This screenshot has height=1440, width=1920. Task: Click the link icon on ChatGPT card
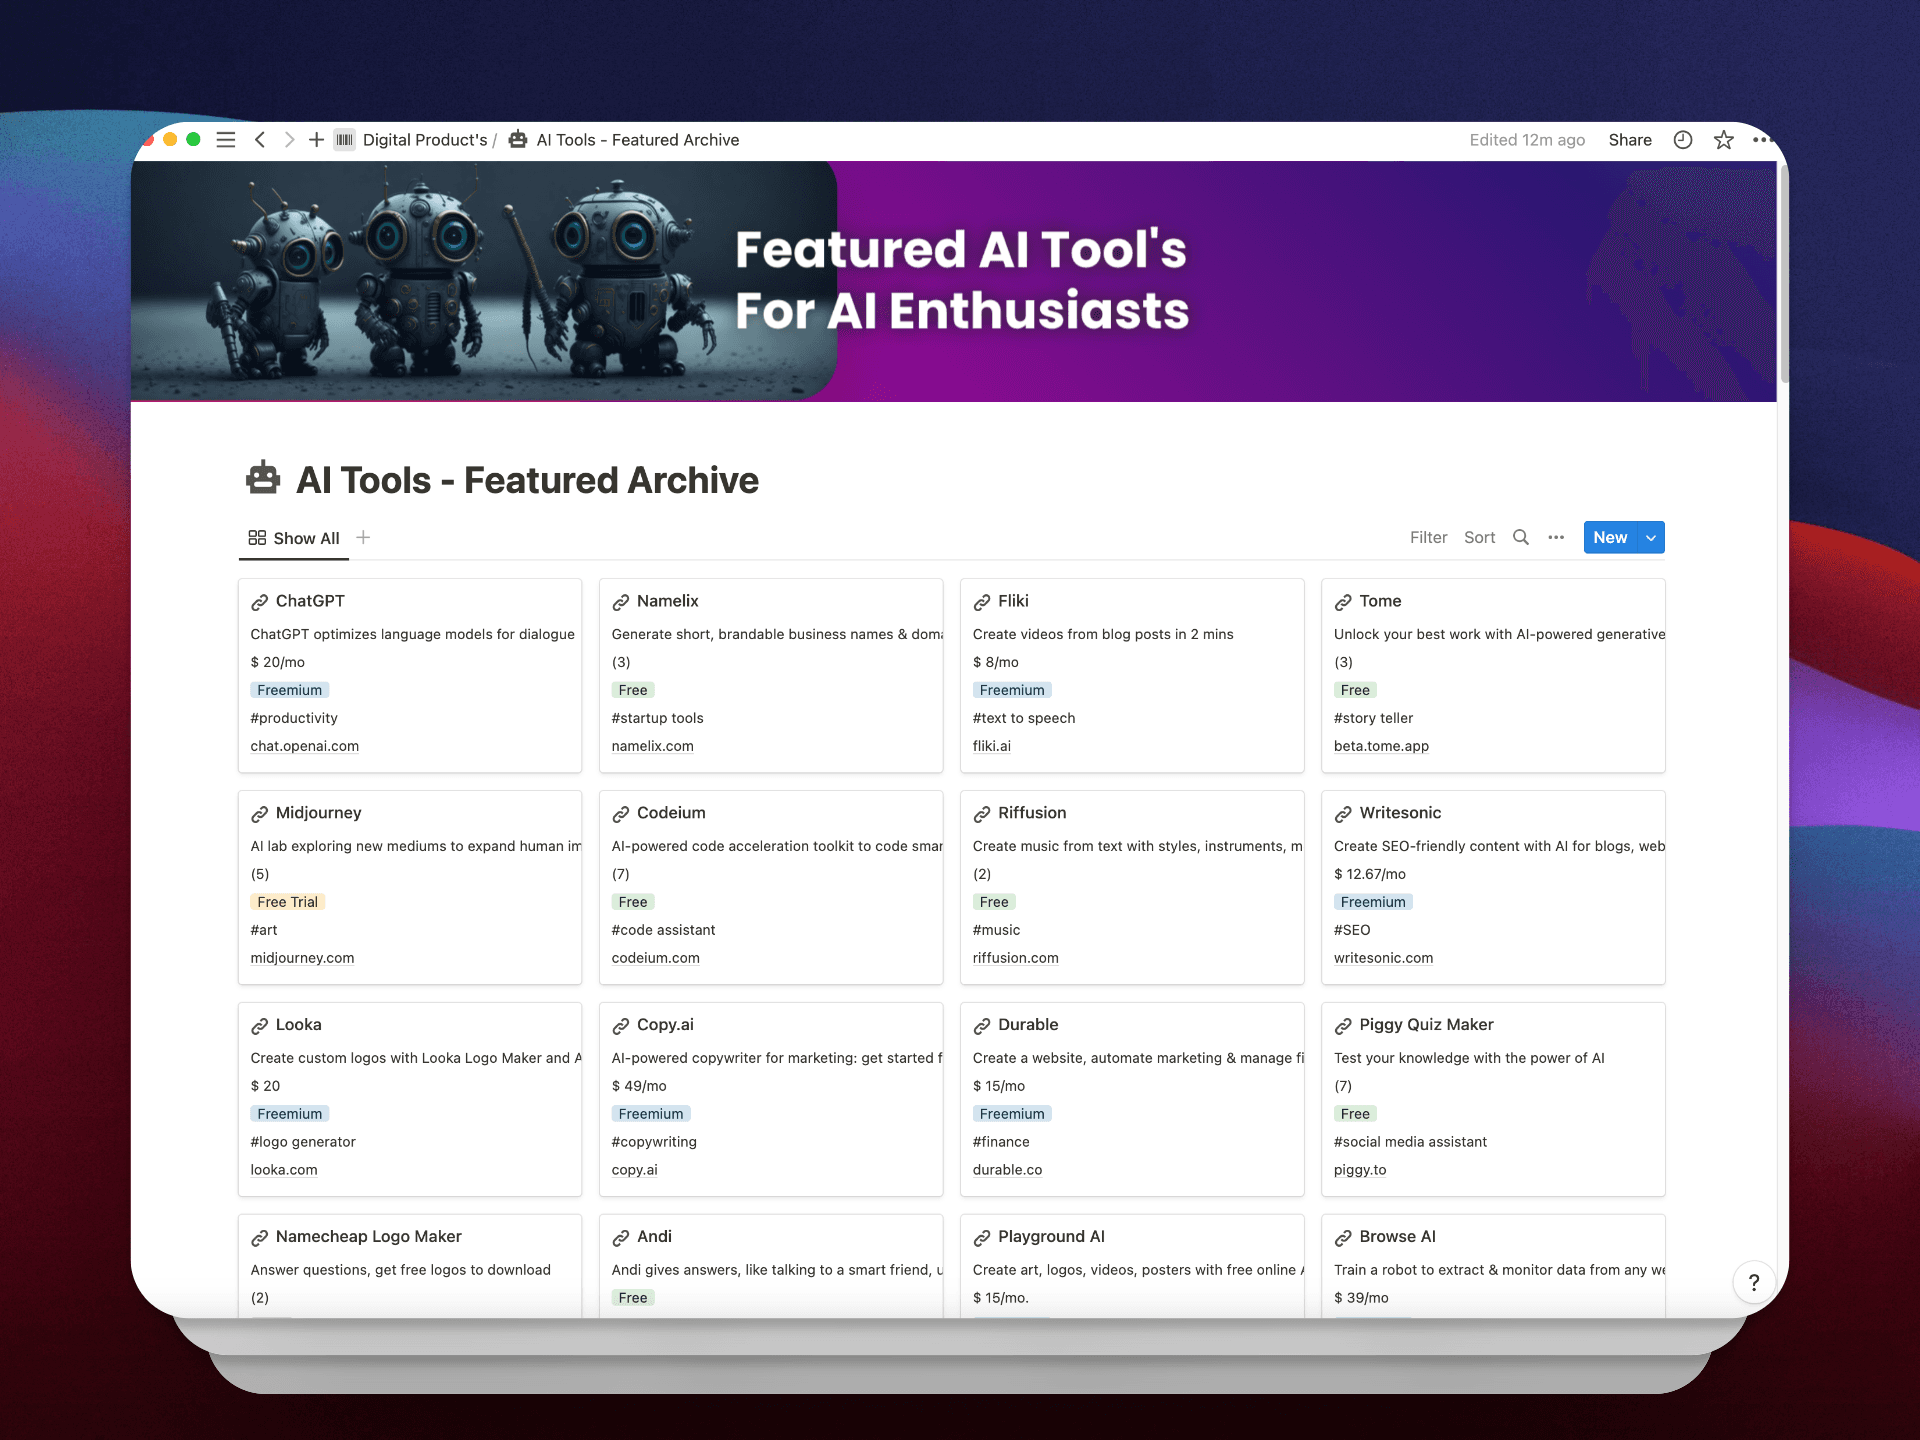(259, 602)
